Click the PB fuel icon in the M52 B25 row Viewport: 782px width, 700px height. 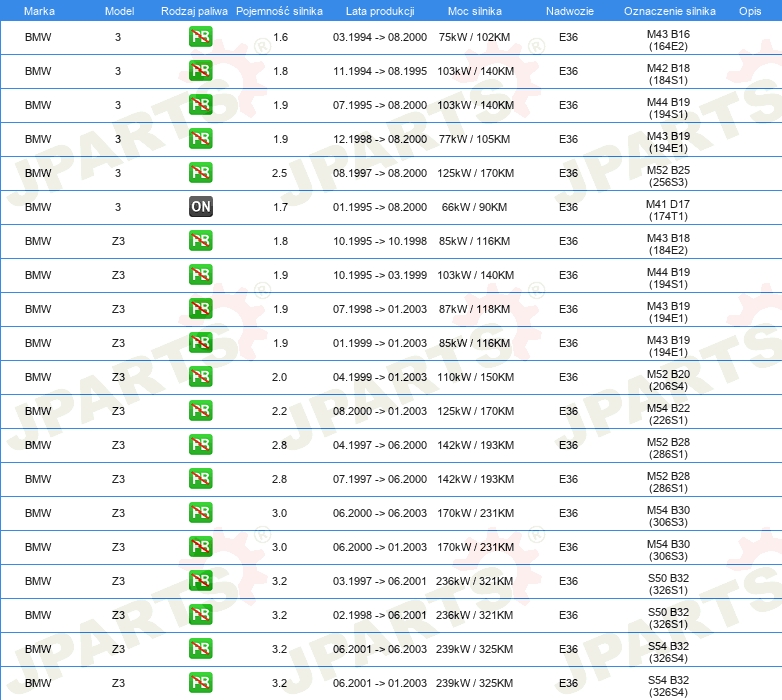[200, 173]
